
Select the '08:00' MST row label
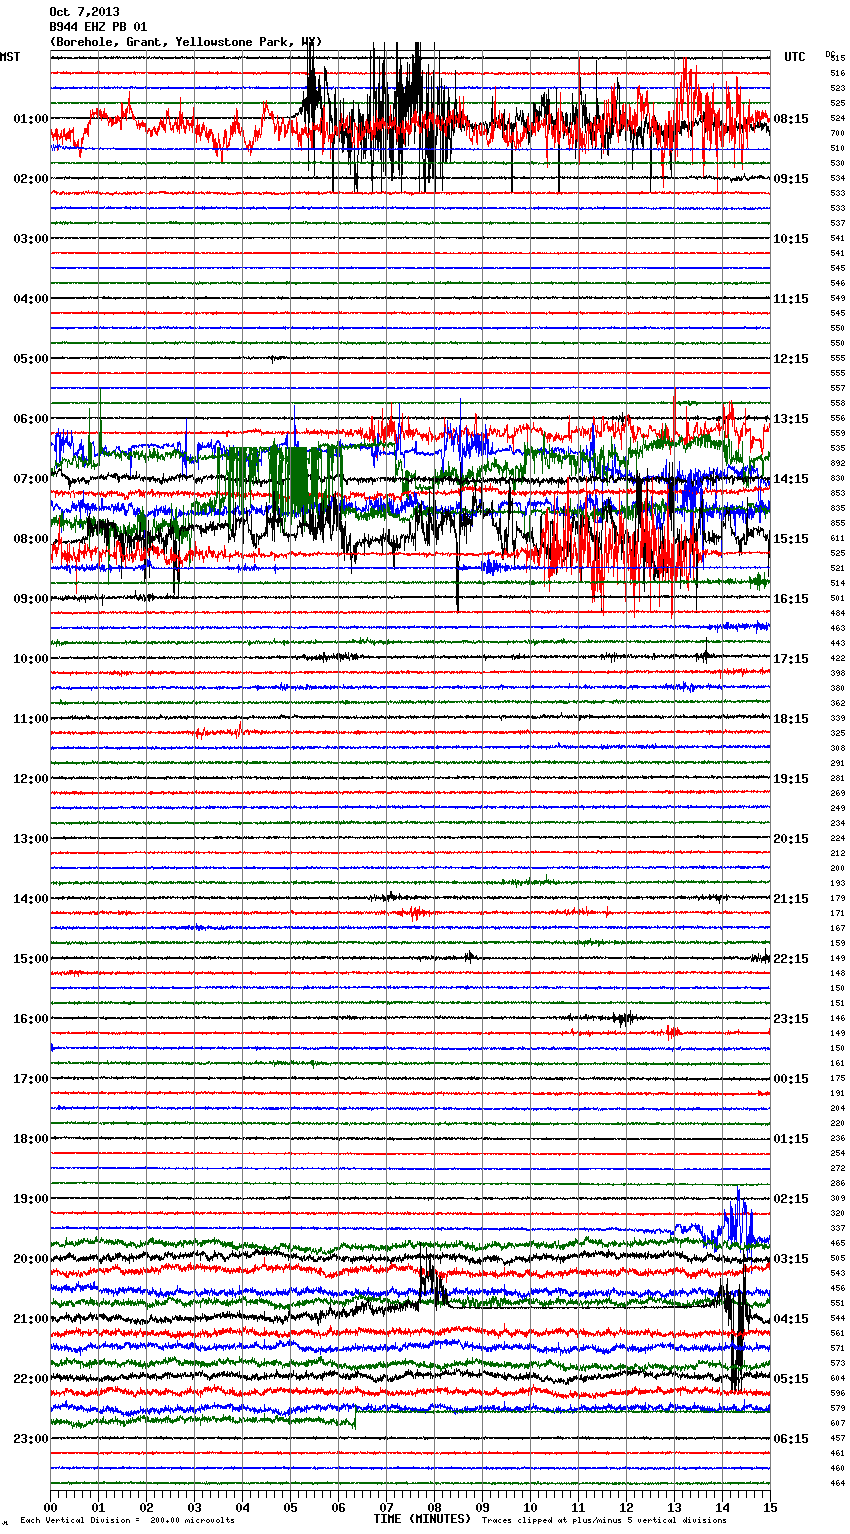click(x=30, y=539)
